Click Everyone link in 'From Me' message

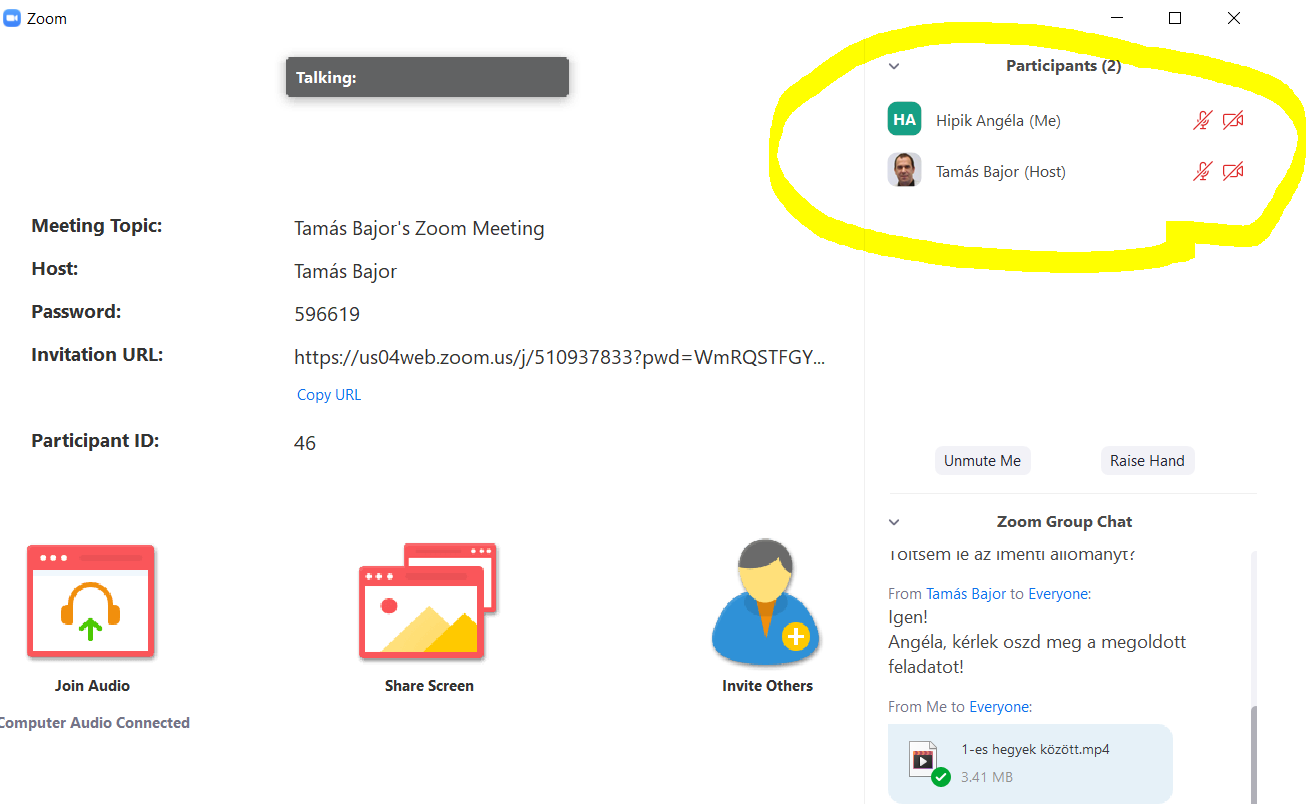1000,707
